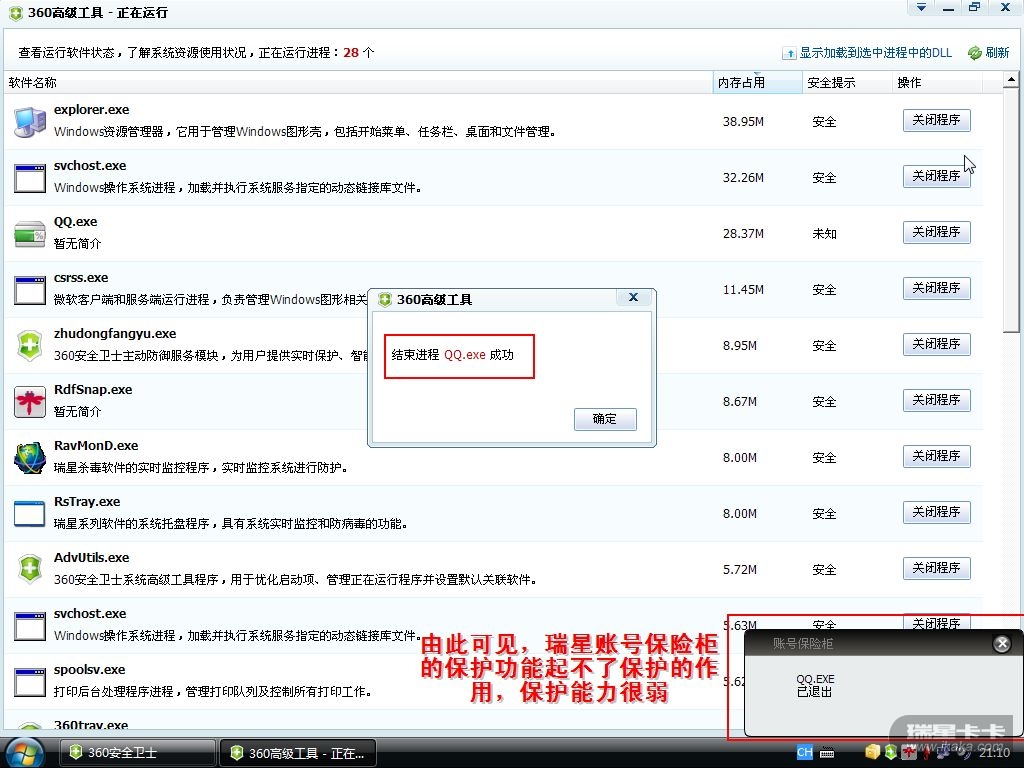Click 确定 in the dialog

pyautogui.click(x=605, y=419)
